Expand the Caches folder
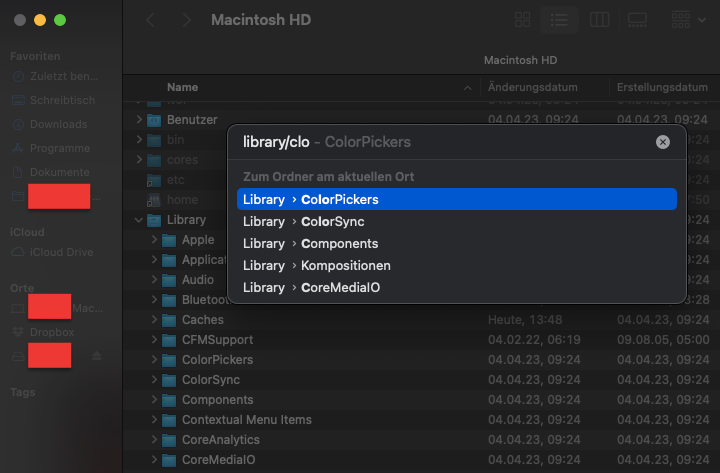Viewport: 720px width, 473px height. [154, 320]
